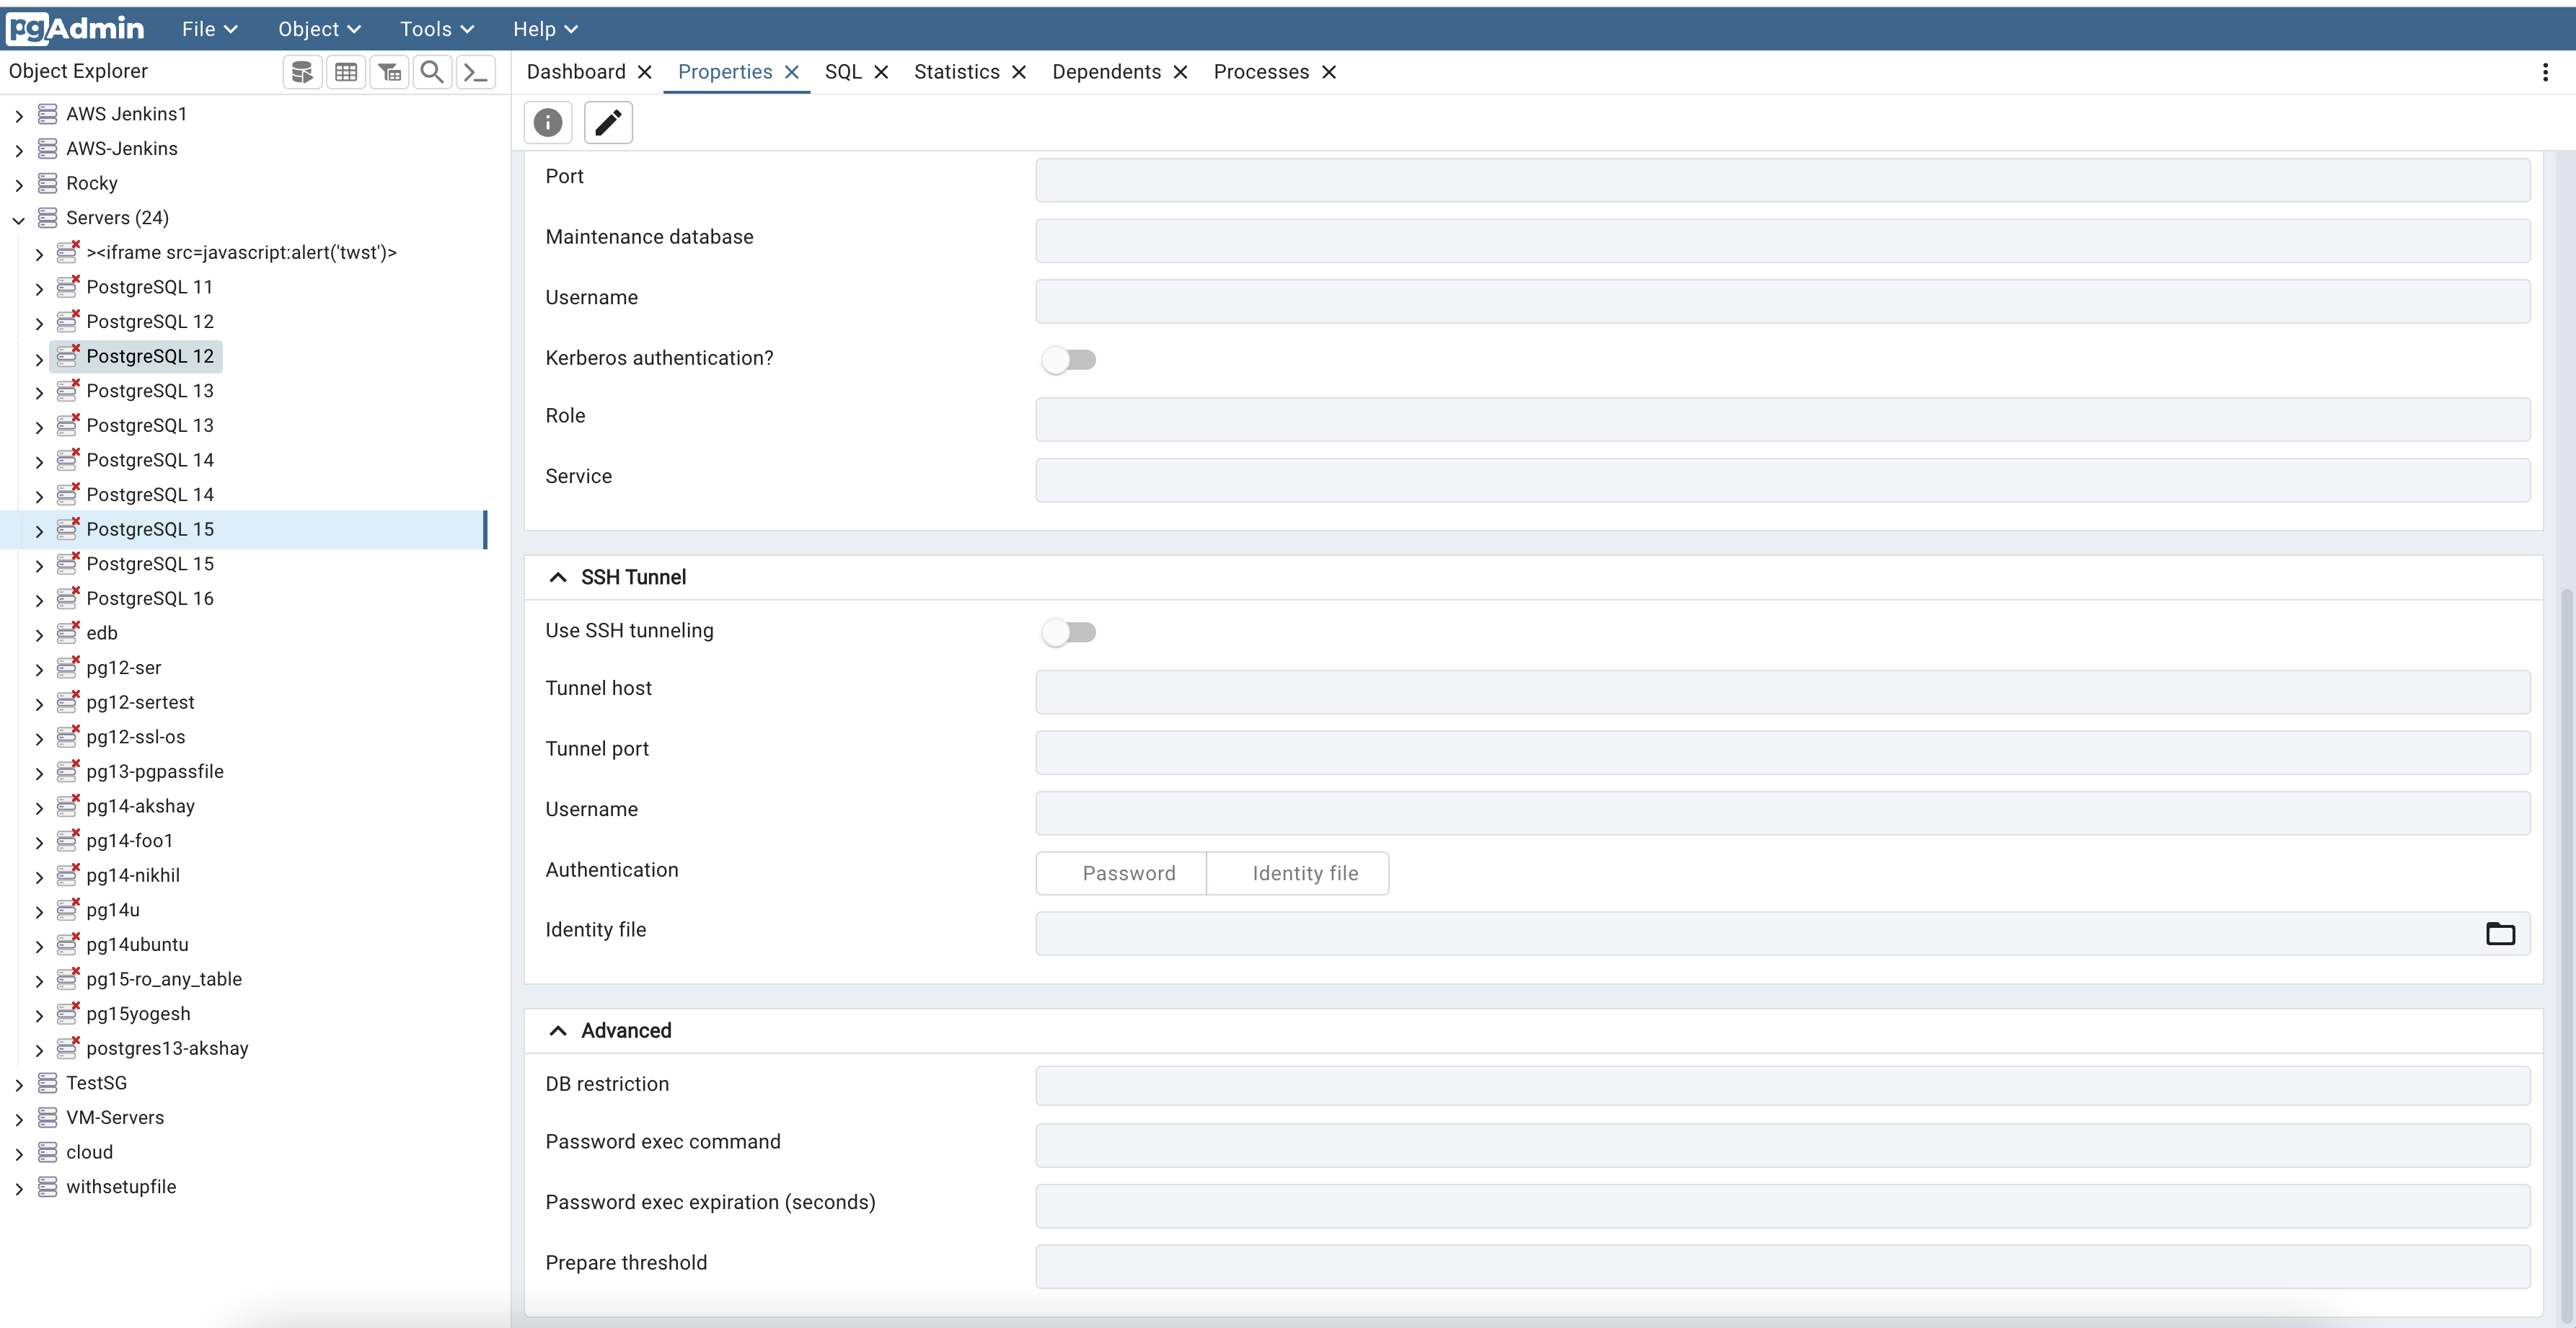2576x1328 pixels.
Task: Select the pg14ubuntu server in the tree
Action: coord(136,943)
